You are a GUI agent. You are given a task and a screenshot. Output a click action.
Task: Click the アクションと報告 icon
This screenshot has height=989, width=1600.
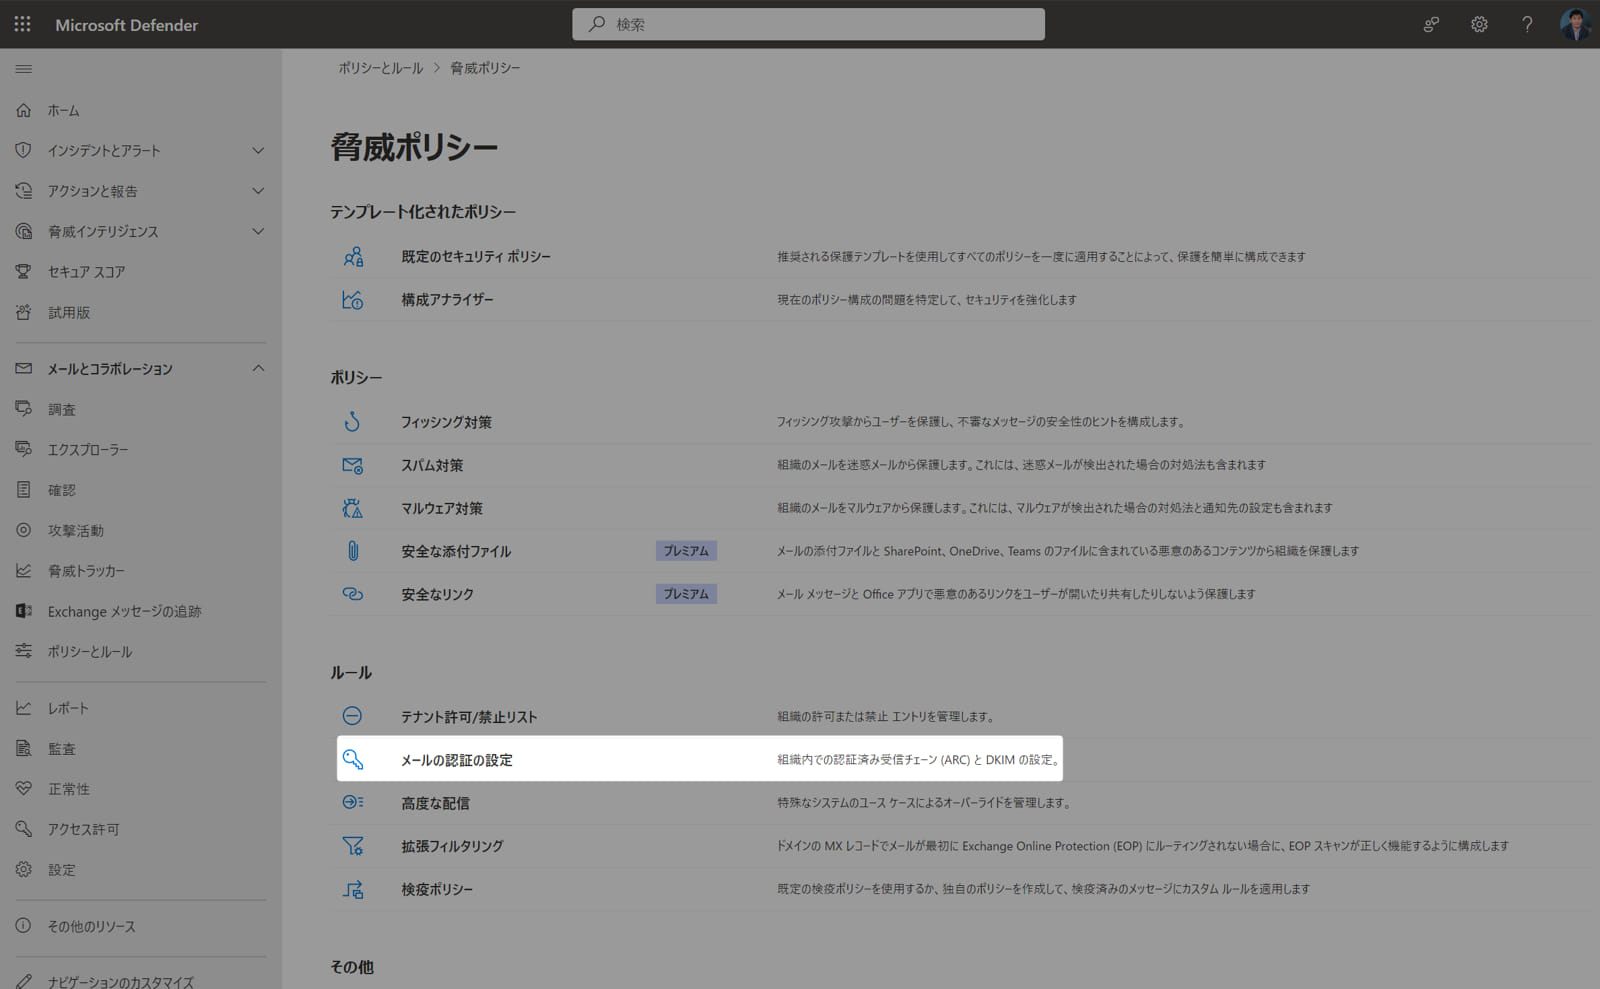(24, 190)
